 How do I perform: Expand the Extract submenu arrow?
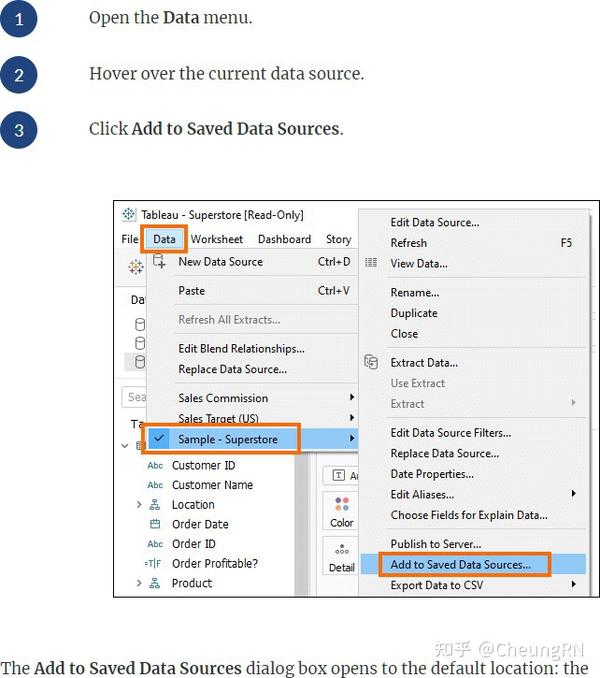(573, 403)
